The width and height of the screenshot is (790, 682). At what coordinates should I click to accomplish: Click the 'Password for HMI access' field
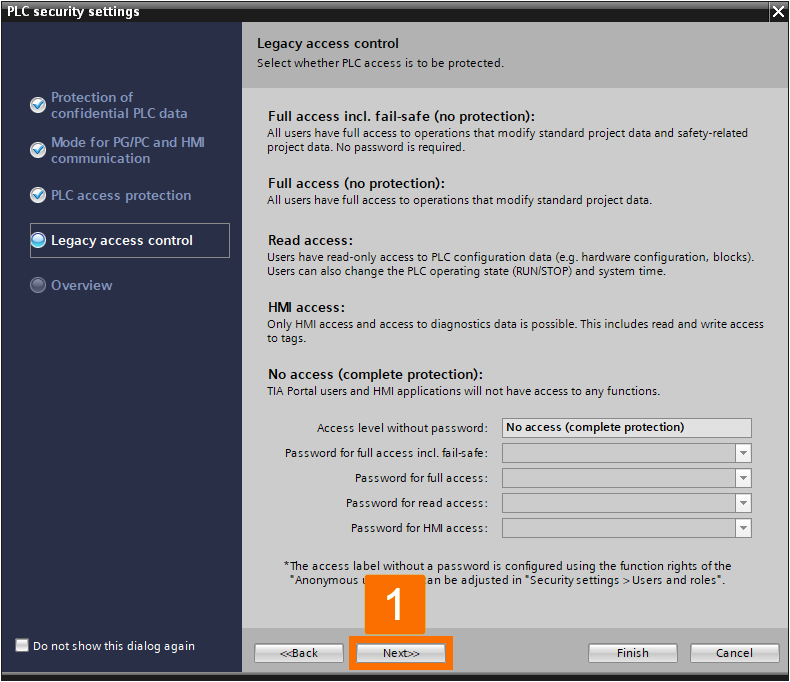point(619,528)
